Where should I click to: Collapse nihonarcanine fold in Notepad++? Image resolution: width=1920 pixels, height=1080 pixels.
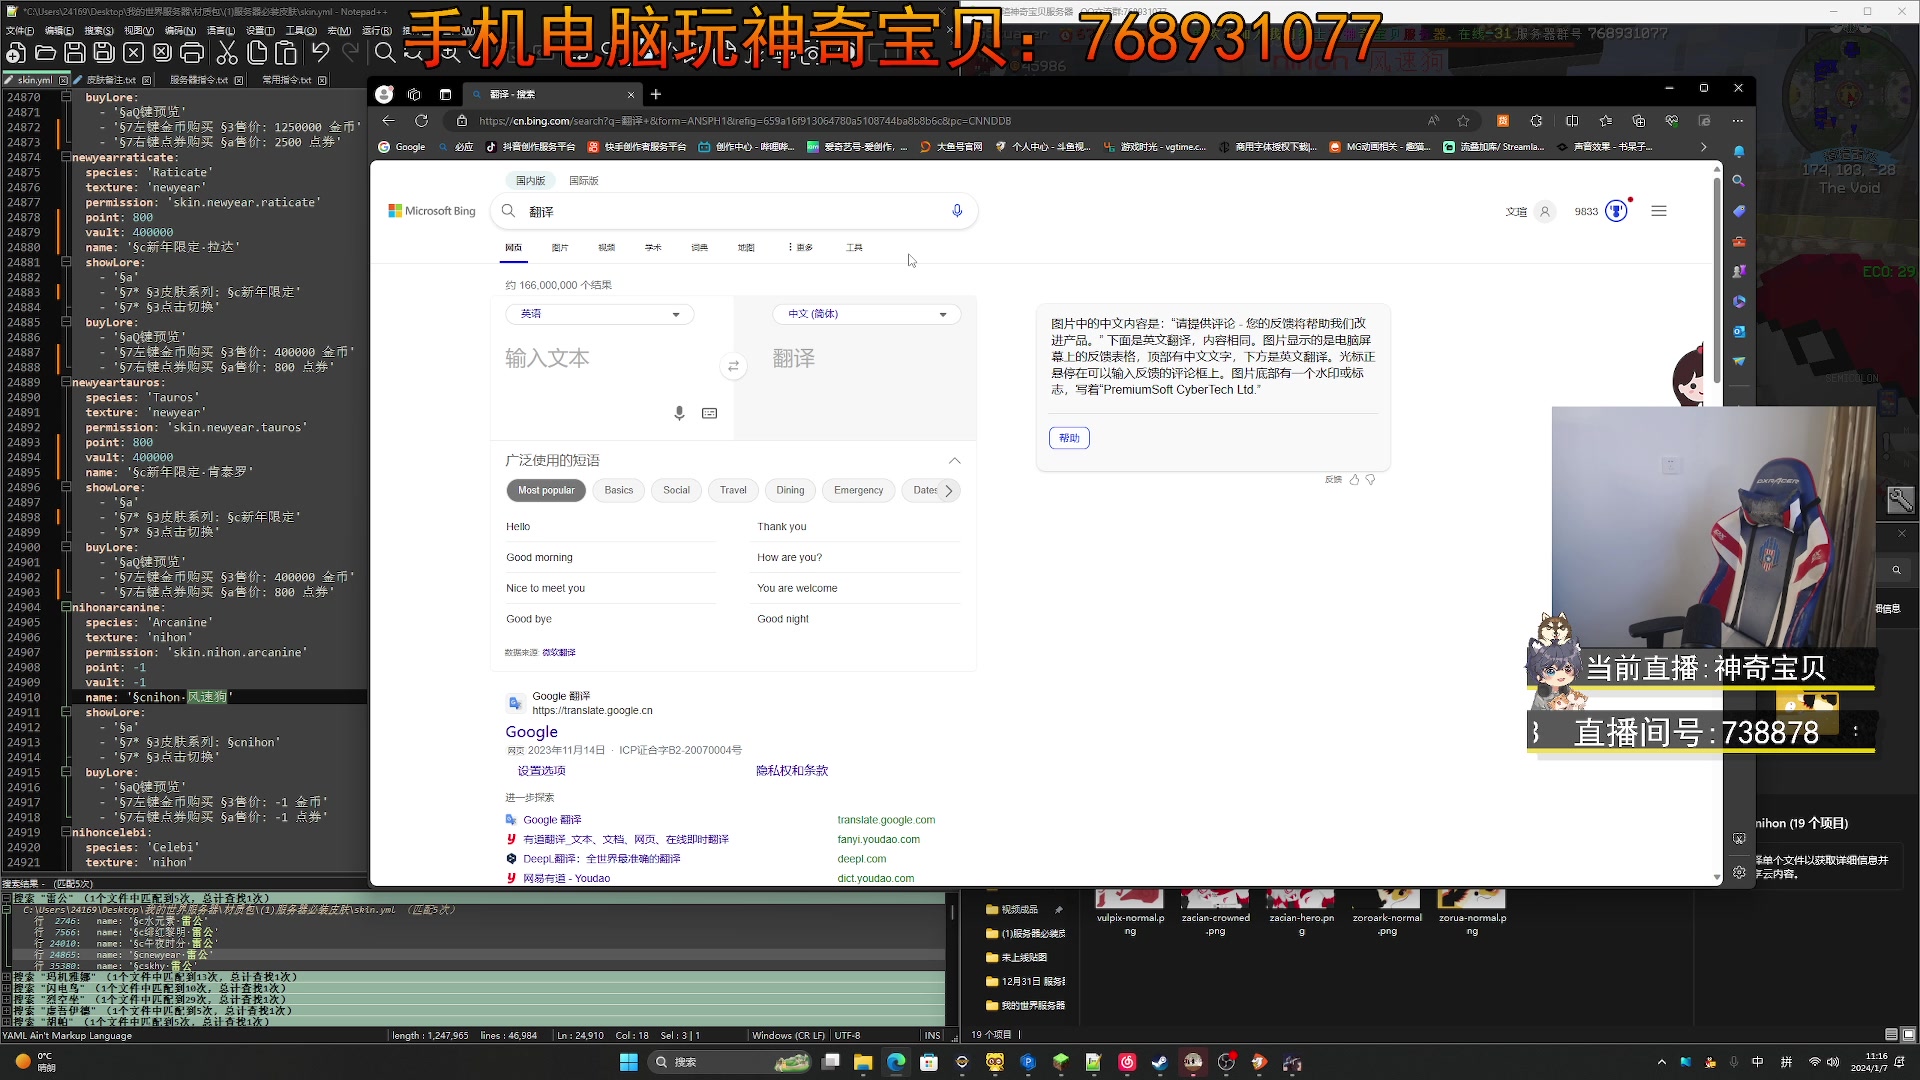[x=66, y=607]
